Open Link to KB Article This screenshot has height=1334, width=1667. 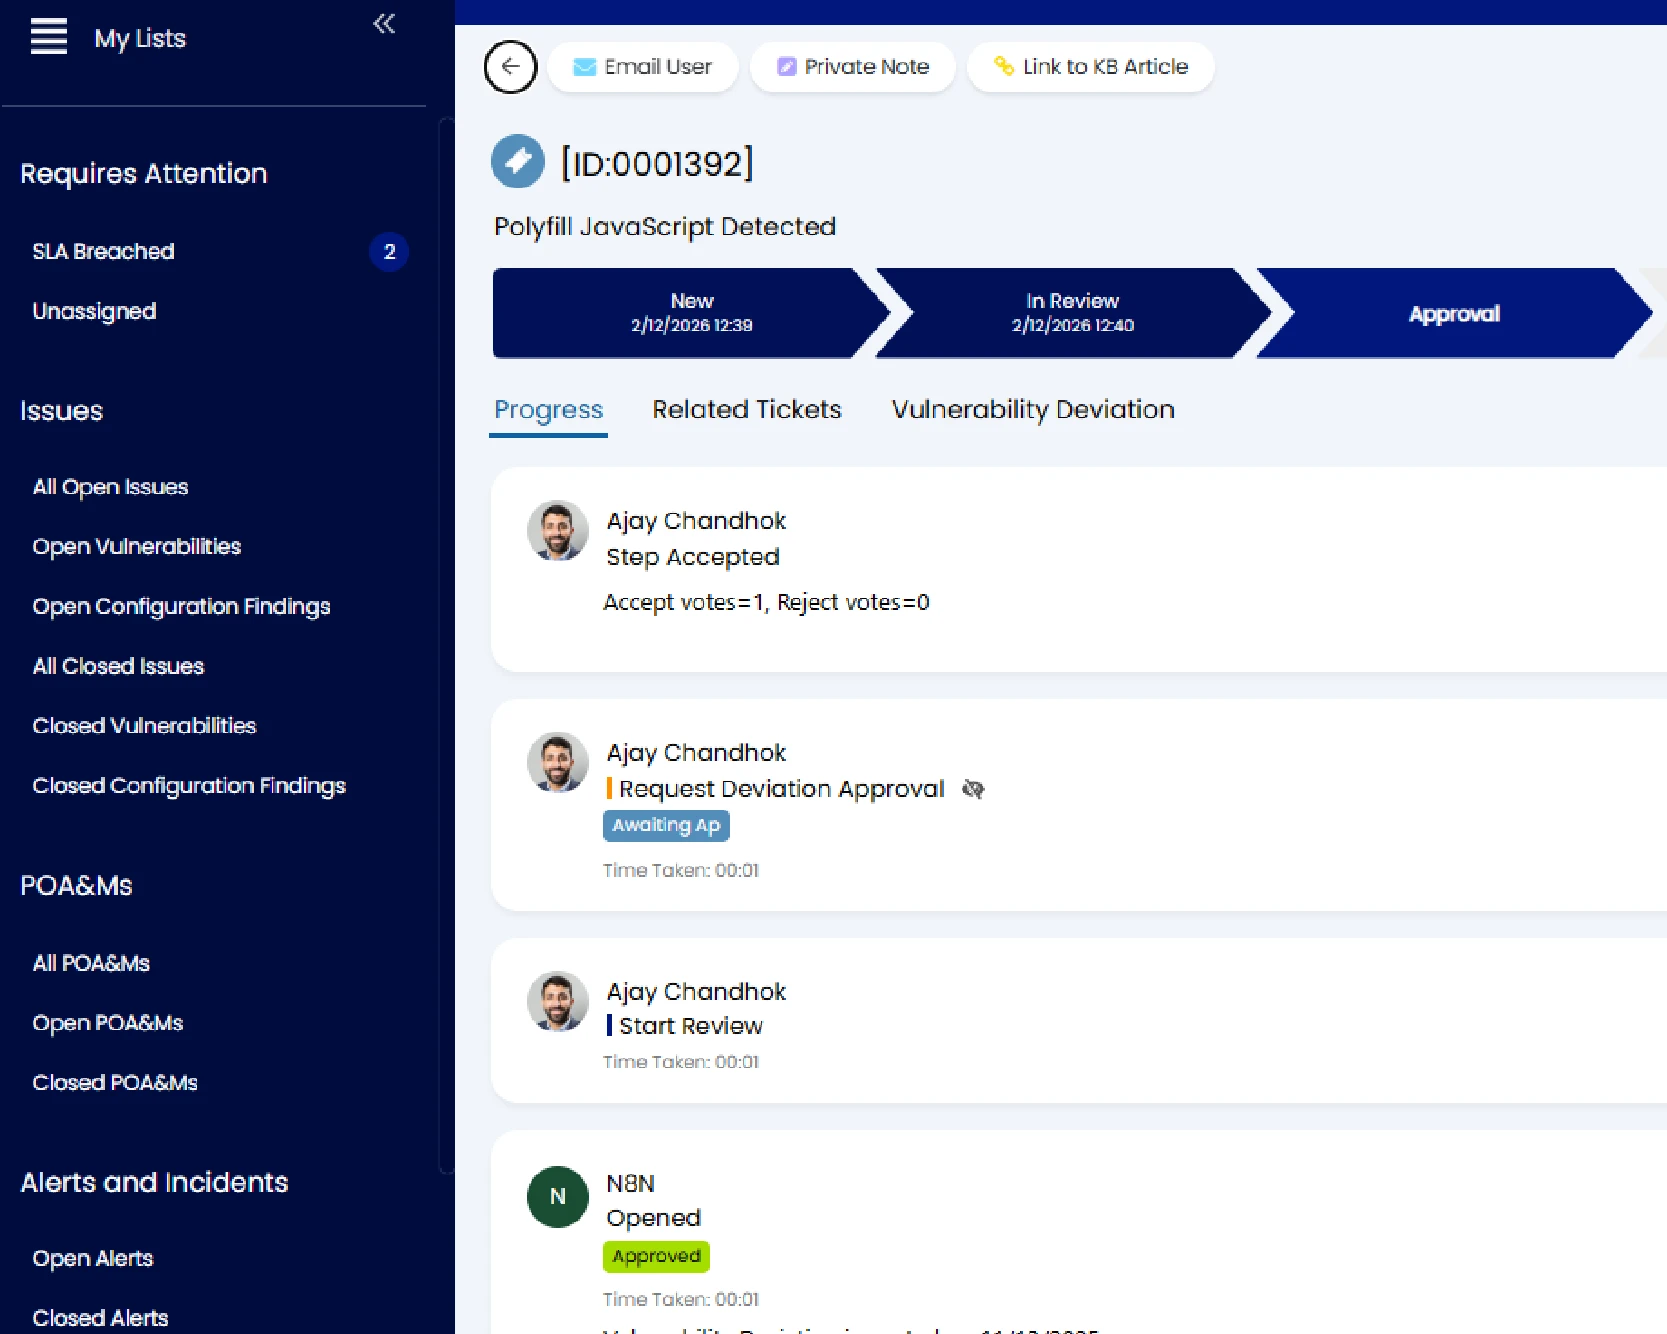[1090, 67]
